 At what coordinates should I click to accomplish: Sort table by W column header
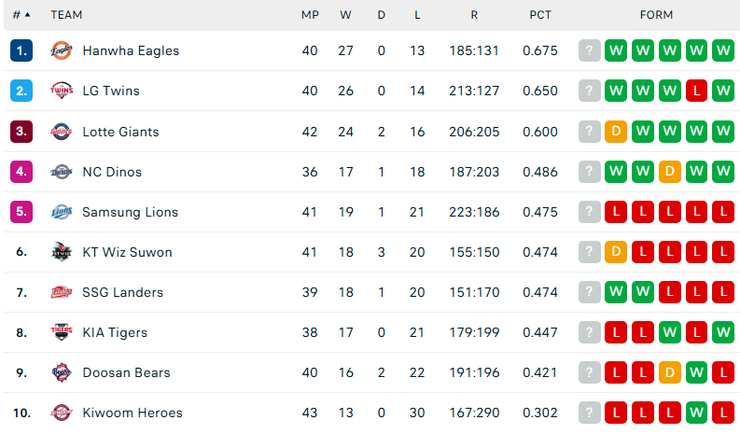tap(345, 15)
